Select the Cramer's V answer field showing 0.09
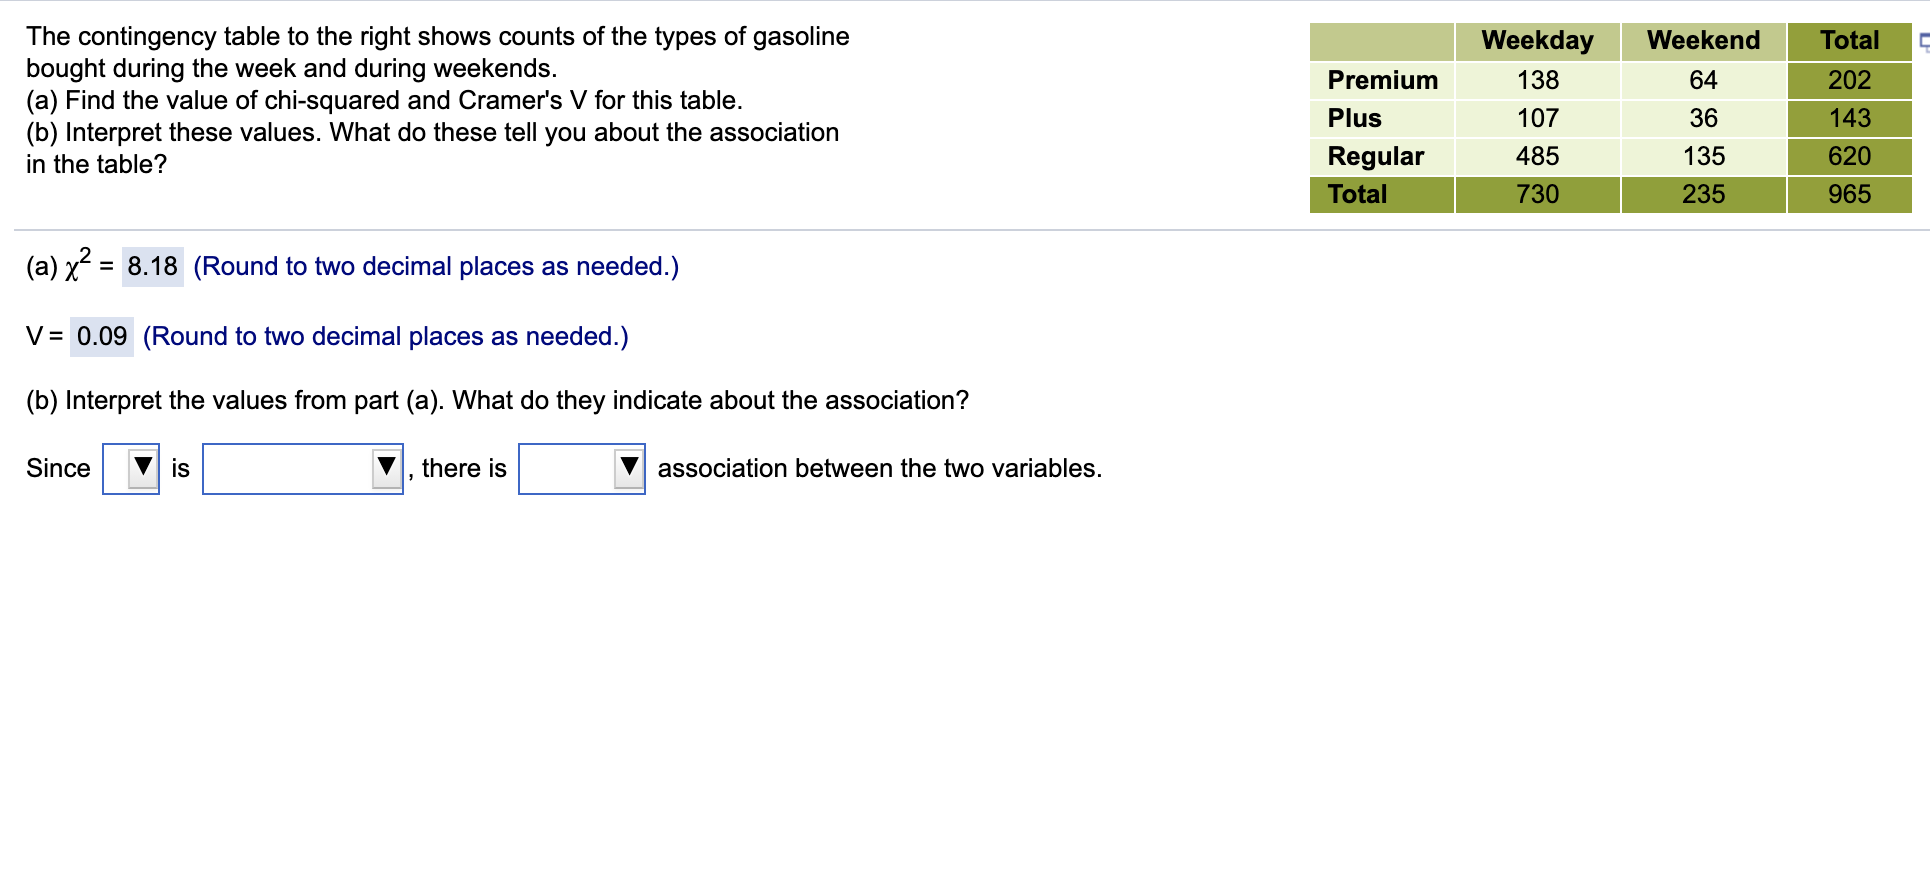The width and height of the screenshot is (1930, 875). click(102, 336)
